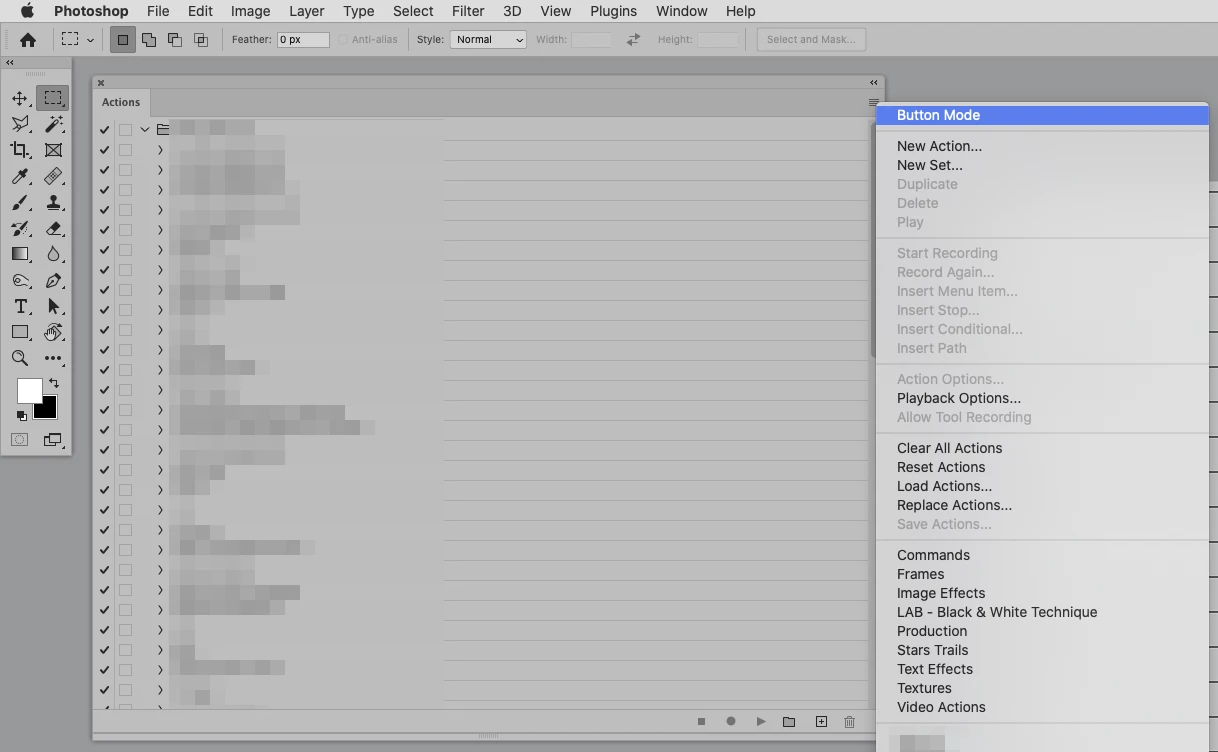Stop recording in the Actions panel

pos(702,721)
